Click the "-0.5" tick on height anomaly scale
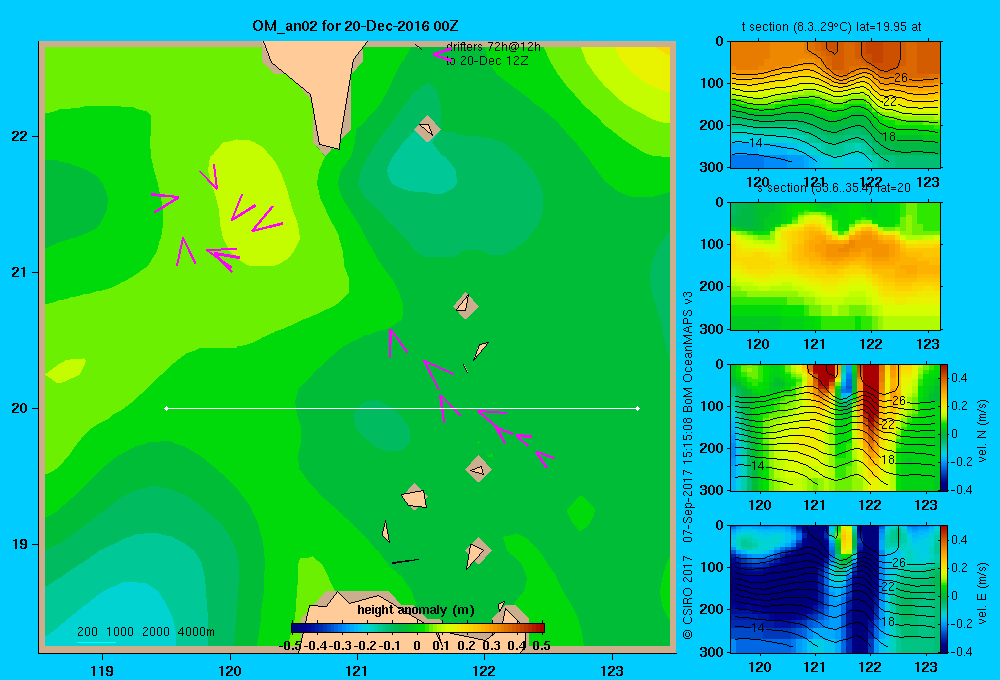This screenshot has width=1000, height=680. point(290,646)
